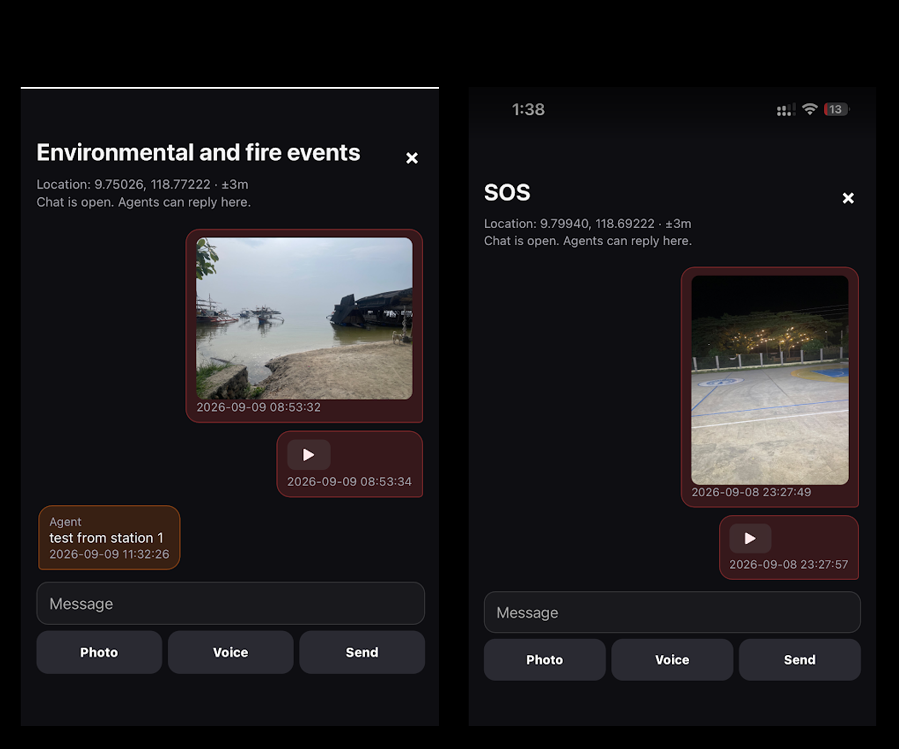Open the beach and boats photo

tap(304, 318)
